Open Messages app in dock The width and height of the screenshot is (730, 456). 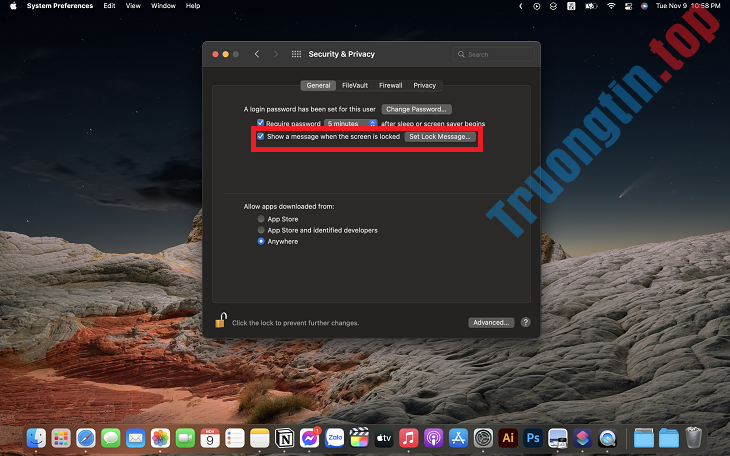click(111, 438)
